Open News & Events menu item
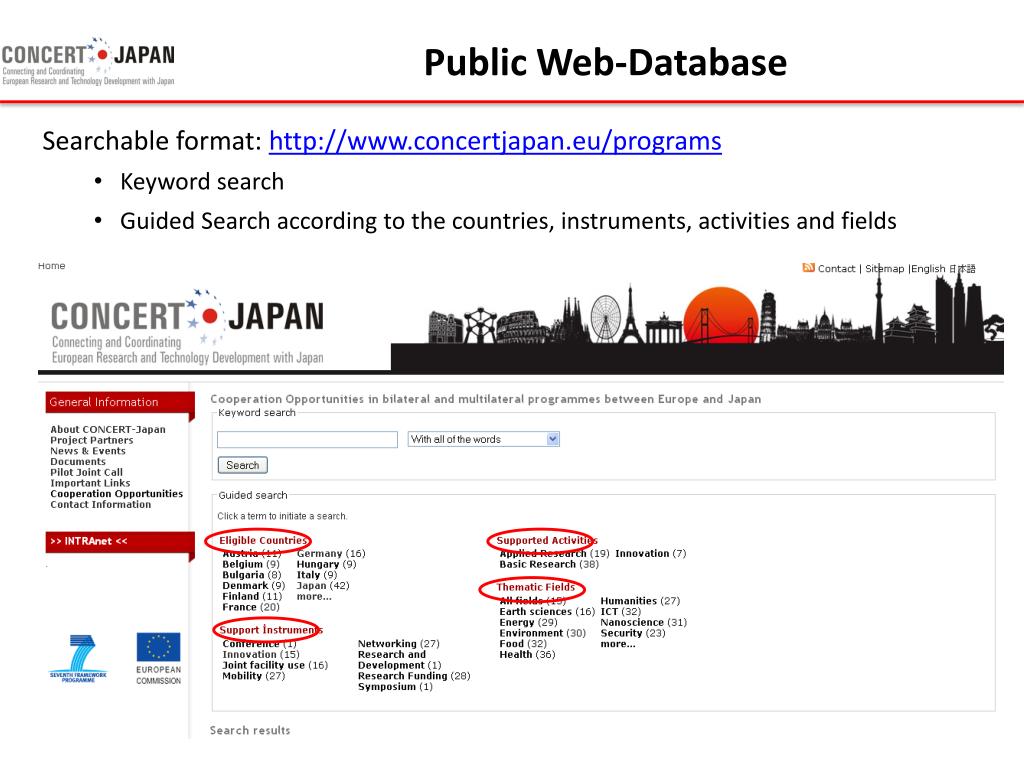This screenshot has width=1024, height=768. point(88,451)
